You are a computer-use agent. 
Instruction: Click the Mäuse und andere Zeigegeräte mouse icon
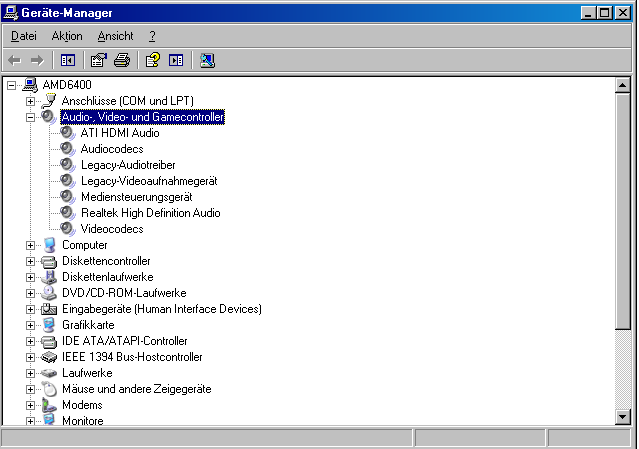(49, 389)
